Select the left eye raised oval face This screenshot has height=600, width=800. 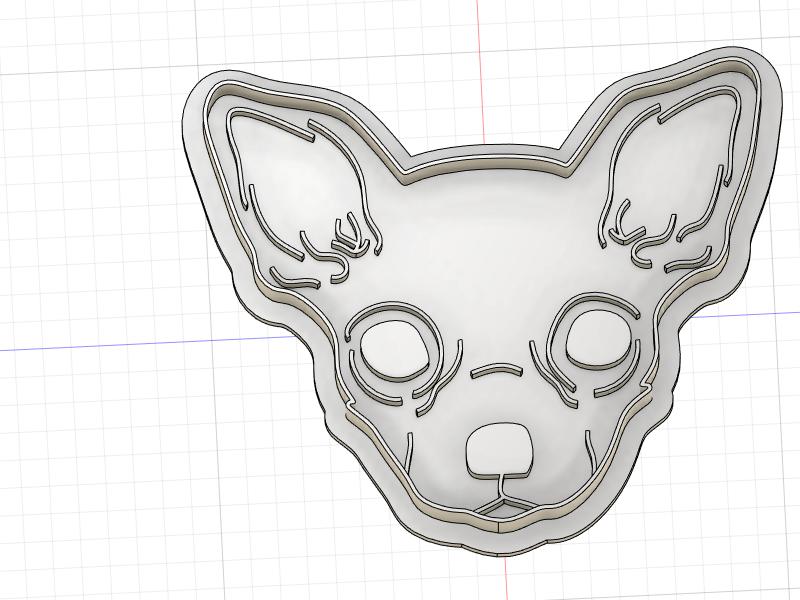tap(396, 350)
